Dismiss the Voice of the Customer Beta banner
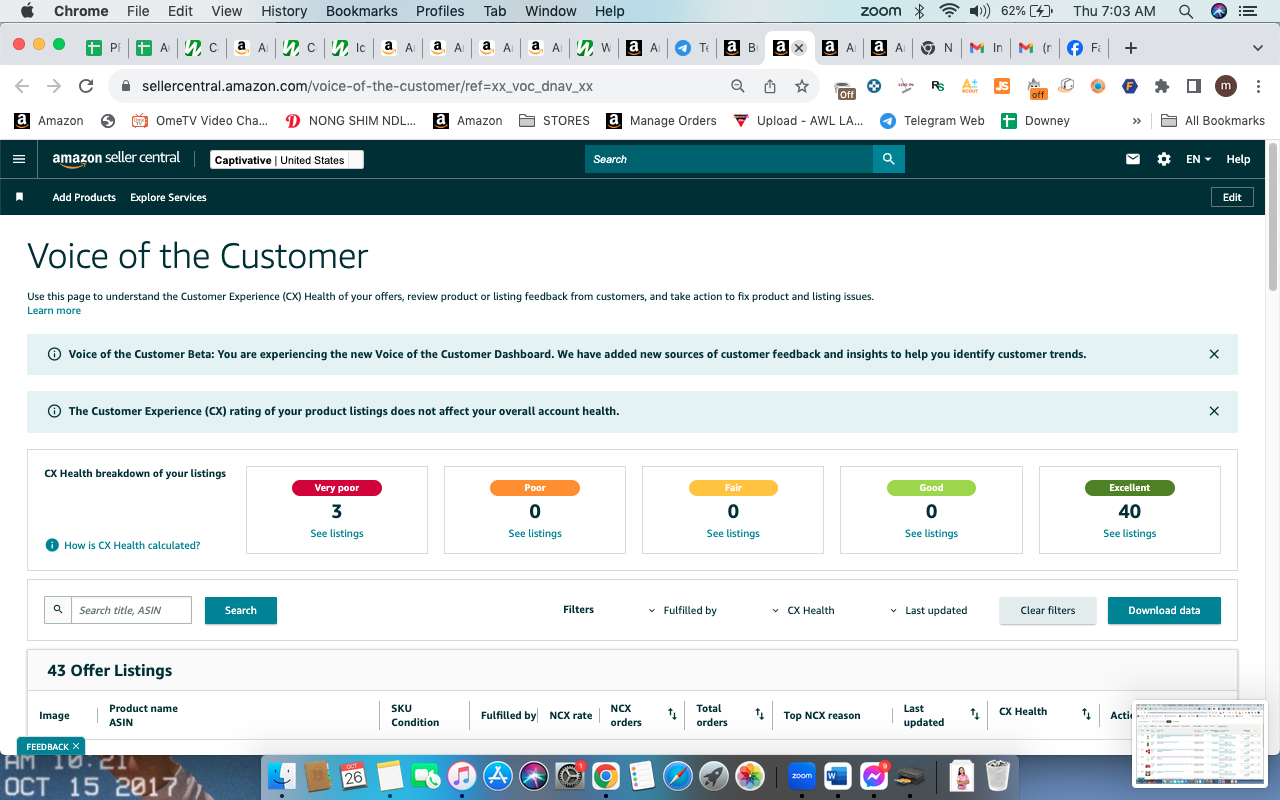 (x=1214, y=354)
